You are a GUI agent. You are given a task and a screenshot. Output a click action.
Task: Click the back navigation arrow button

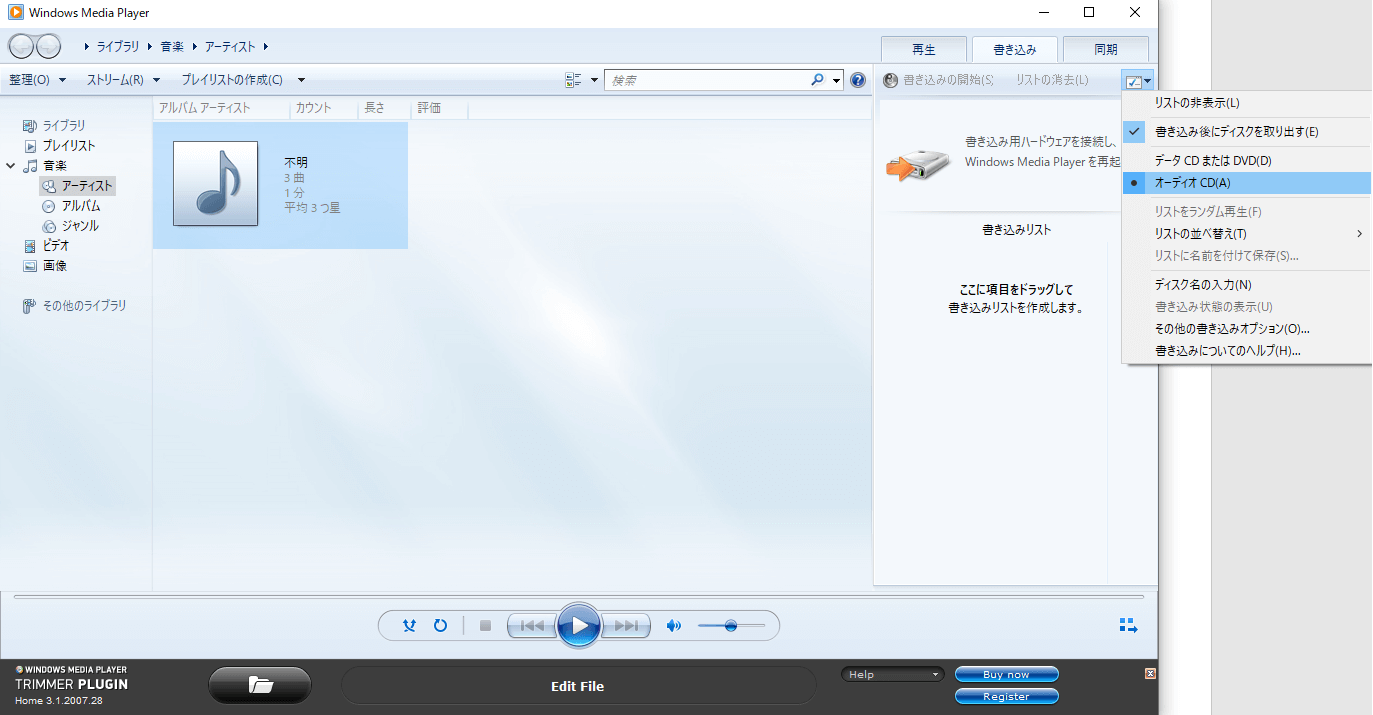pyautogui.click(x=21, y=46)
